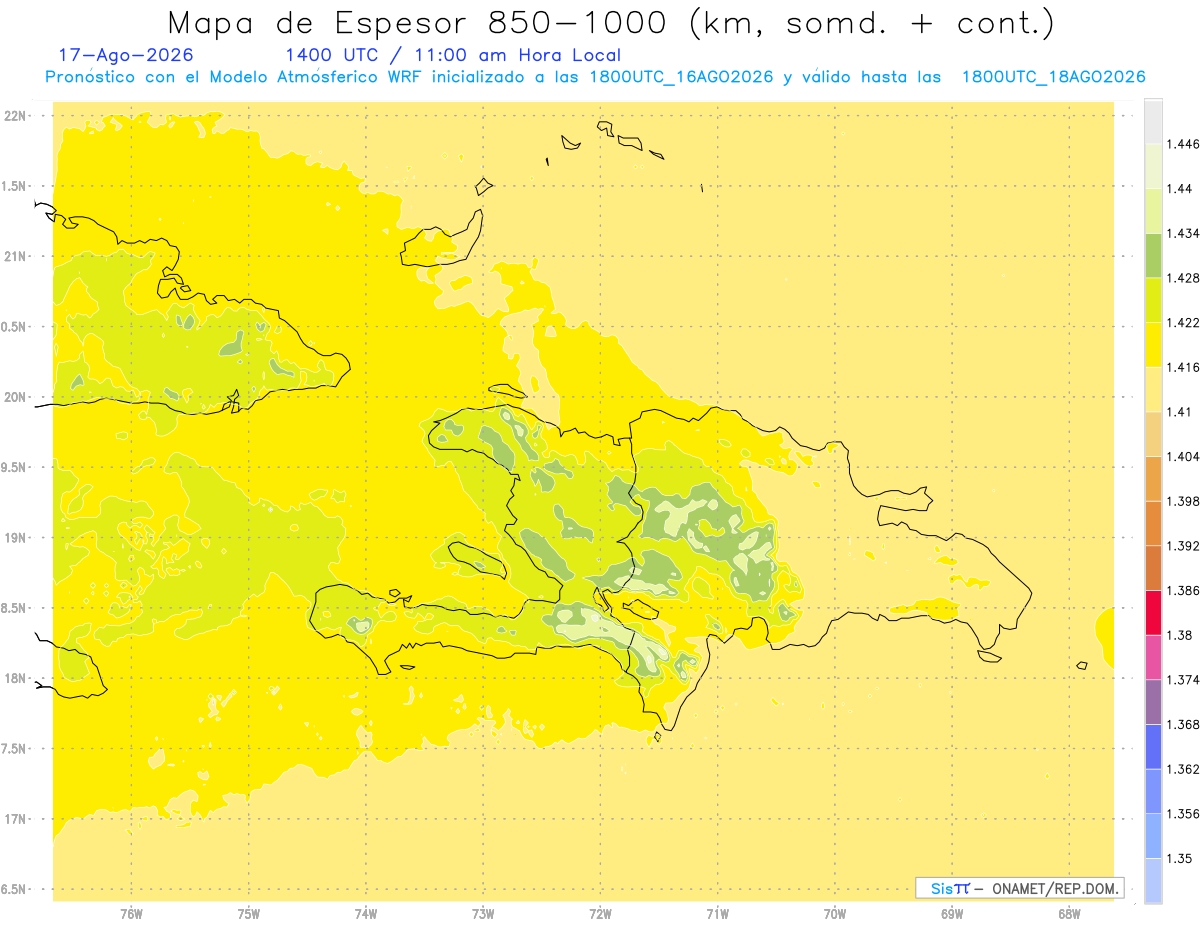Click the colorbar value 1.44
1200x927 pixels.
pos(1178,188)
